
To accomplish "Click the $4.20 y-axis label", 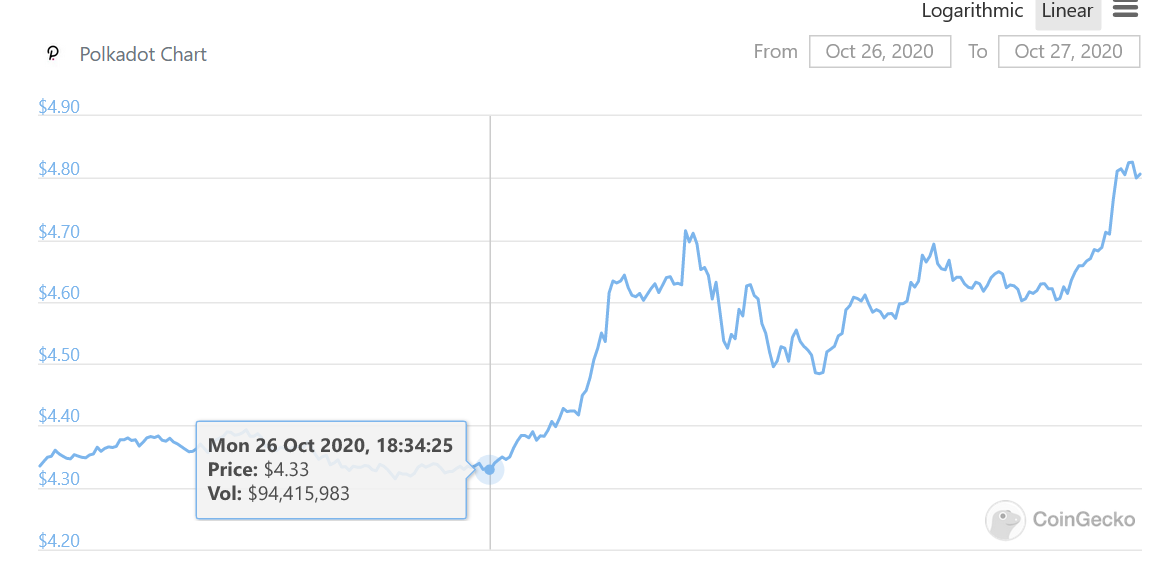I will click(59, 541).
